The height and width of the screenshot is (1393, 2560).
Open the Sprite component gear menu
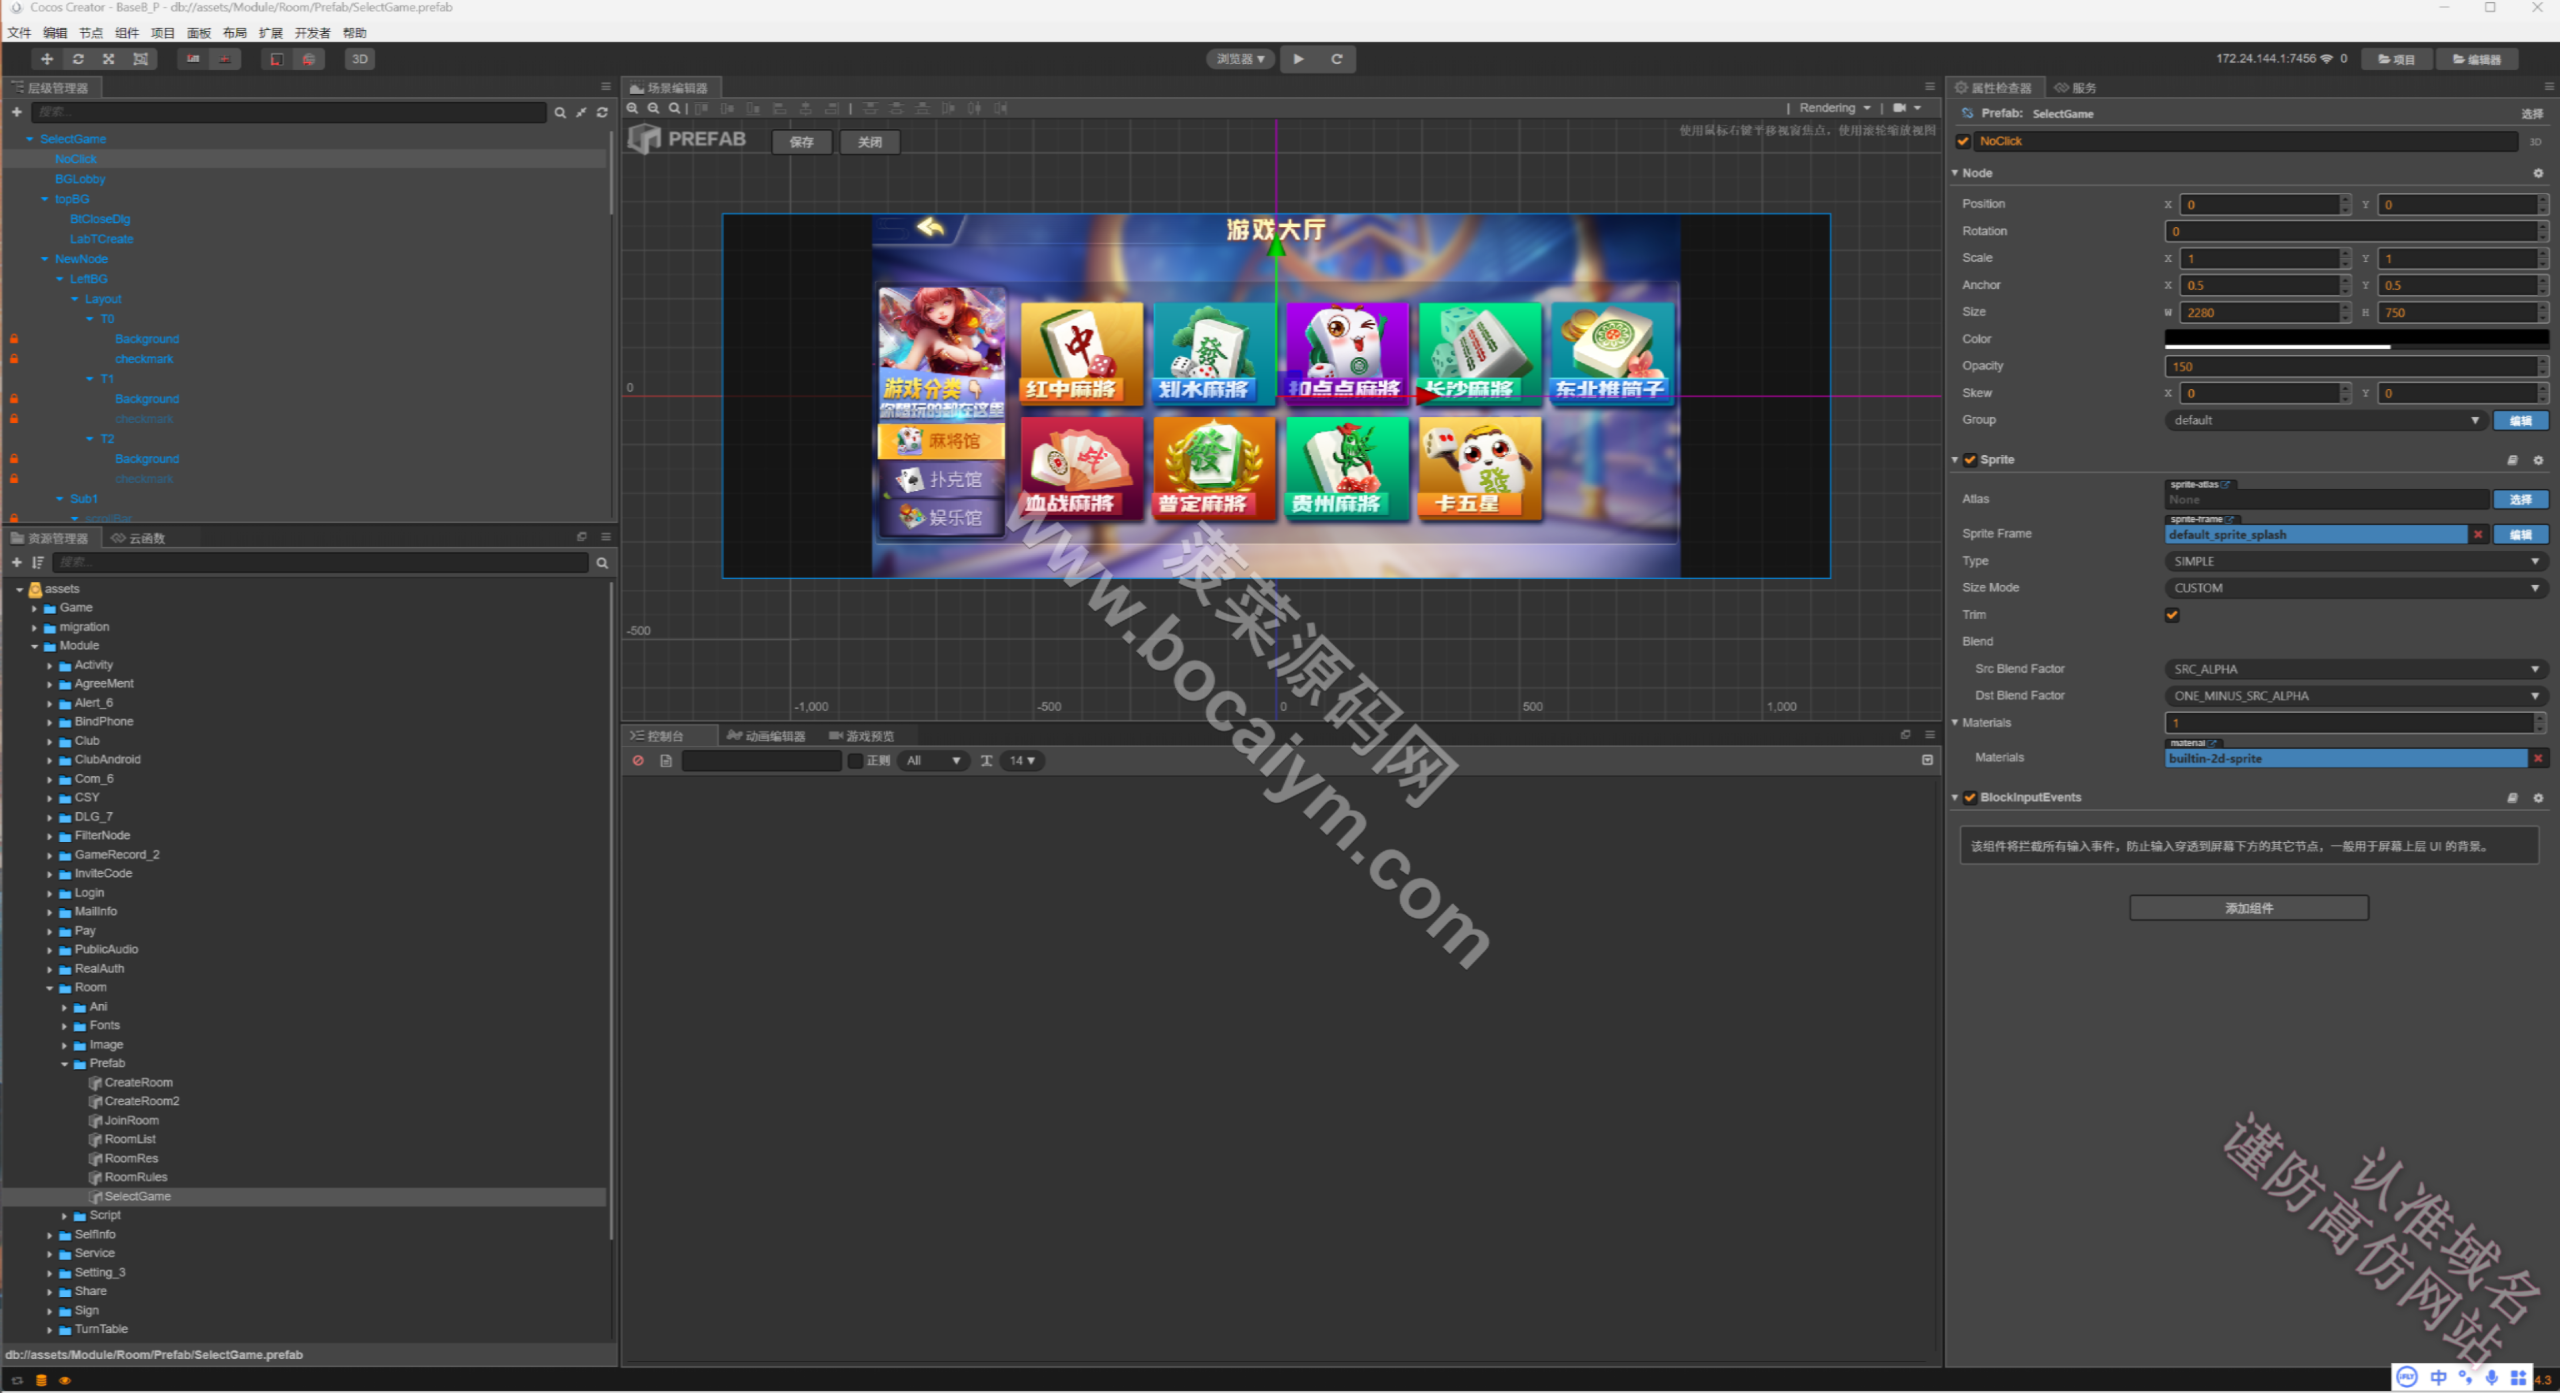point(2538,460)
